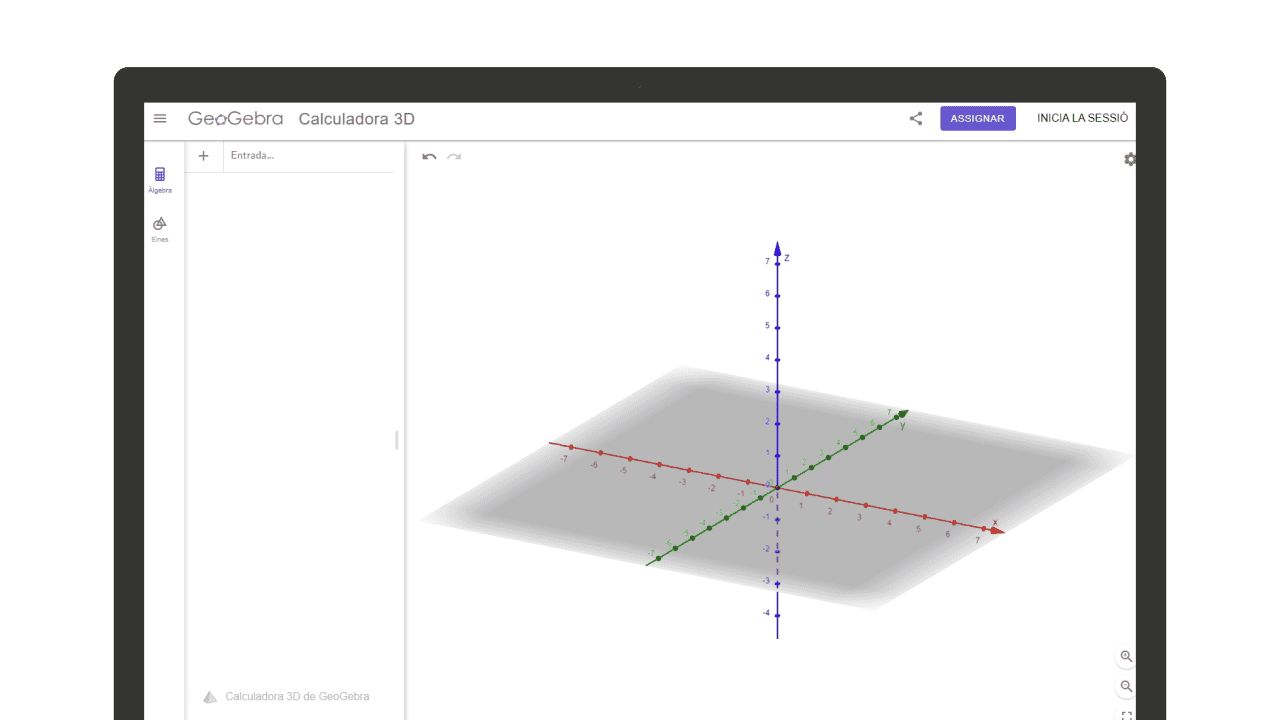1280x720 pixels.
Task: Click the share icon in the header
Action: click(x=914, y=118)
